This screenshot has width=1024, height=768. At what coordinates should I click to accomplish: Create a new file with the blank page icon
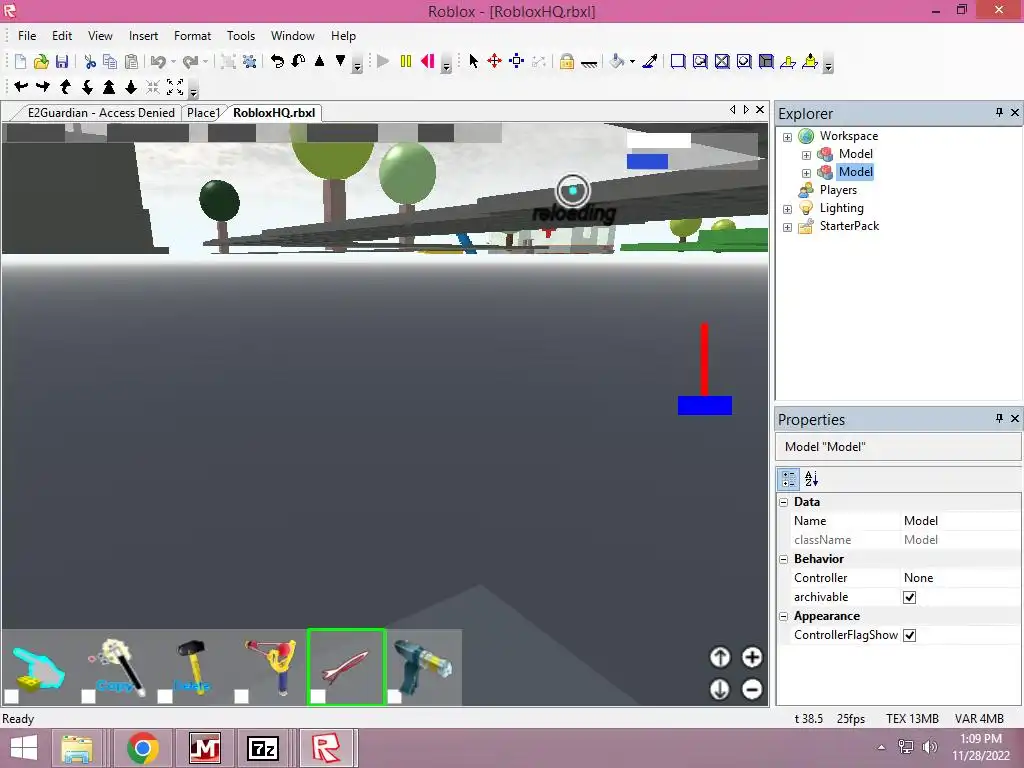coord(20,61)
